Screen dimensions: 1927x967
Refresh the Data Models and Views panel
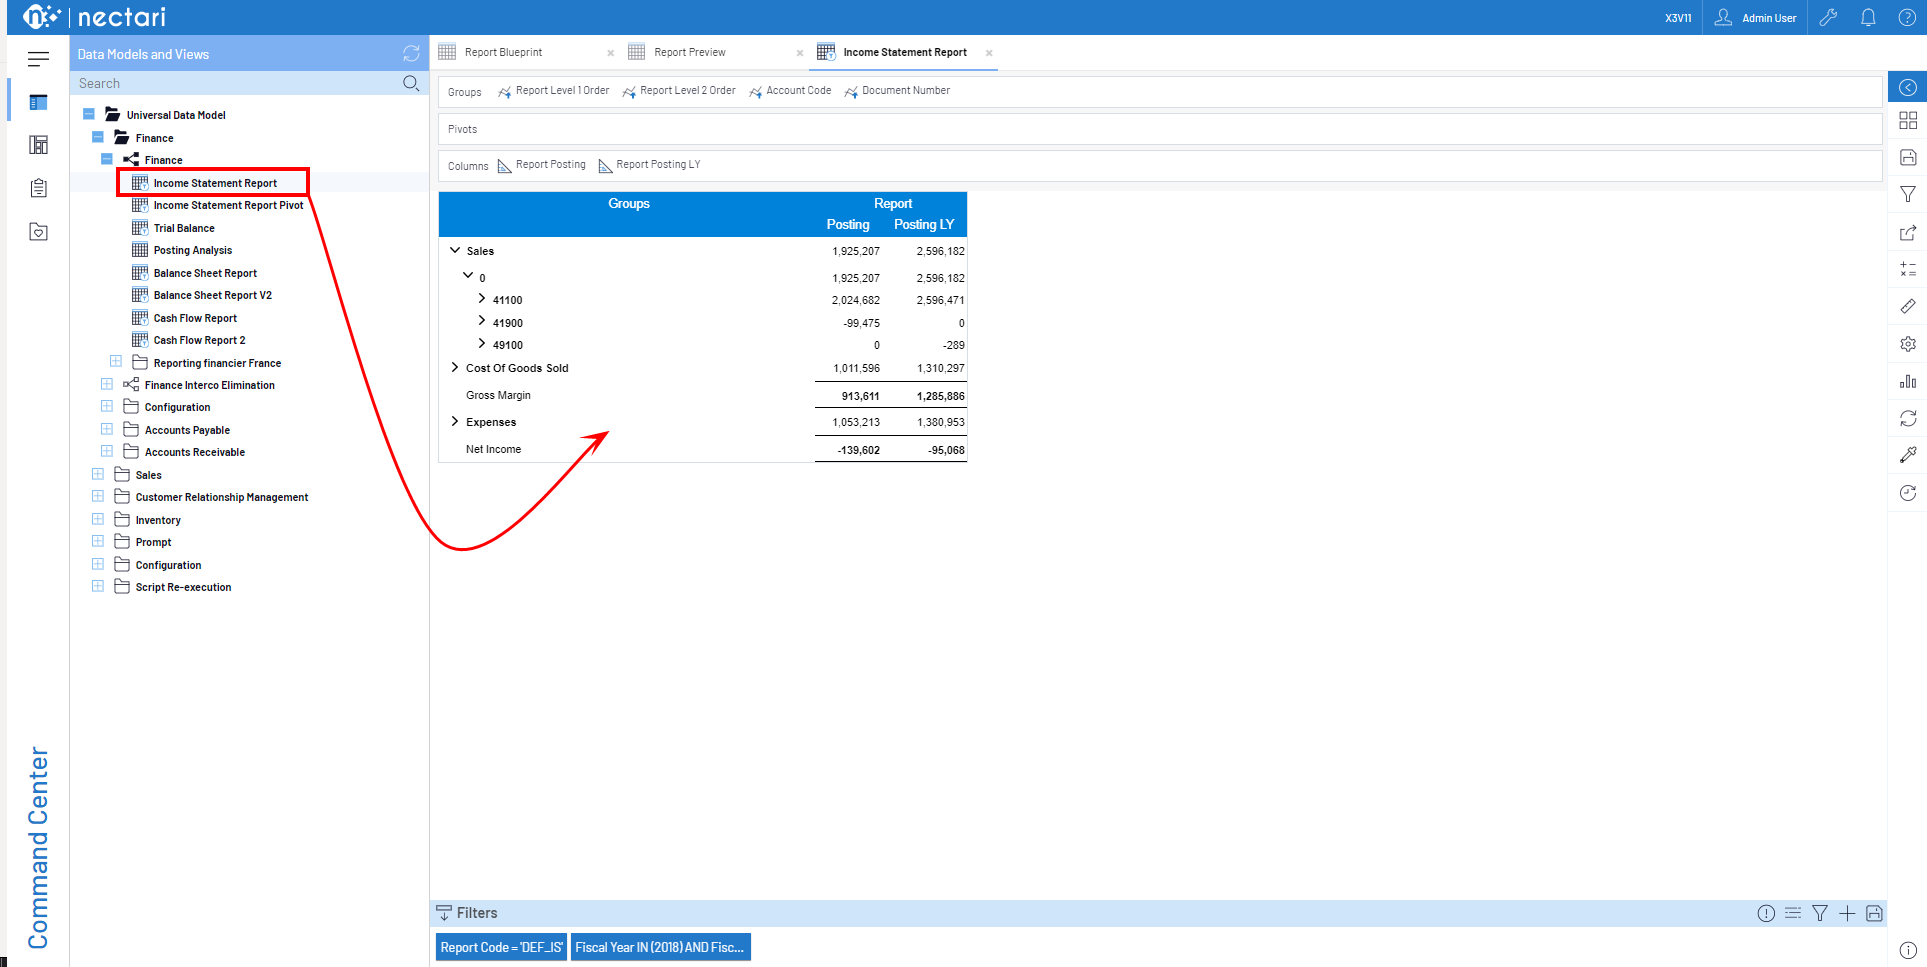[411, 54]
